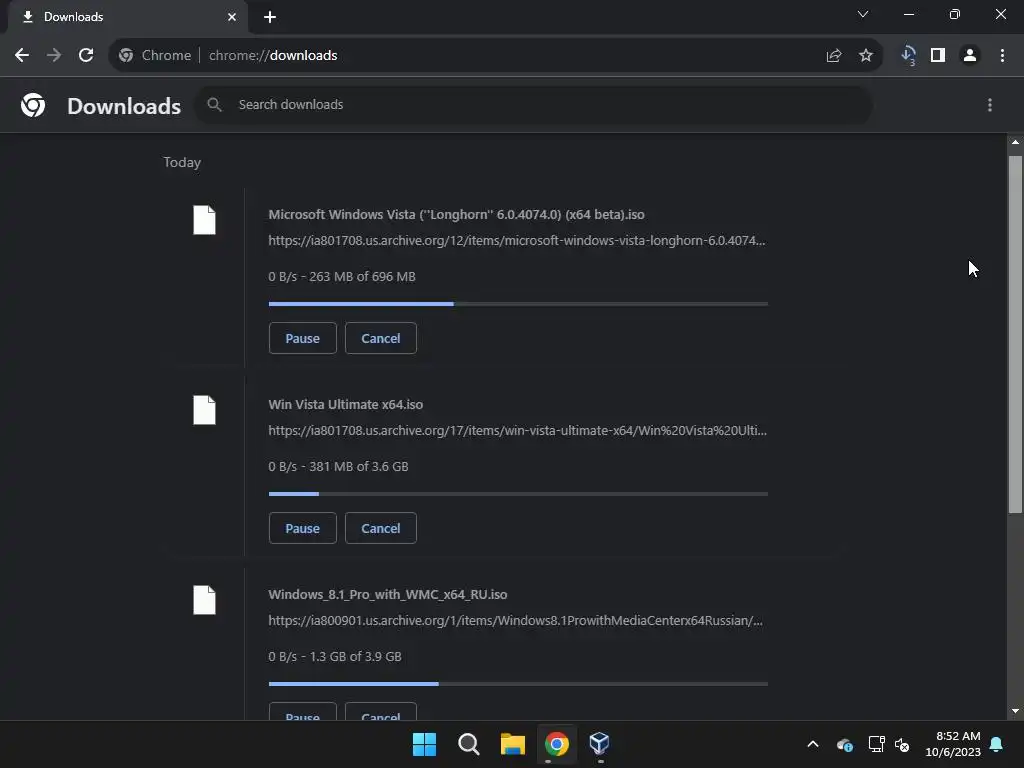Click the browser forward arrow
This screenshot has height=768, width=1024.
(x=54, y=56)
